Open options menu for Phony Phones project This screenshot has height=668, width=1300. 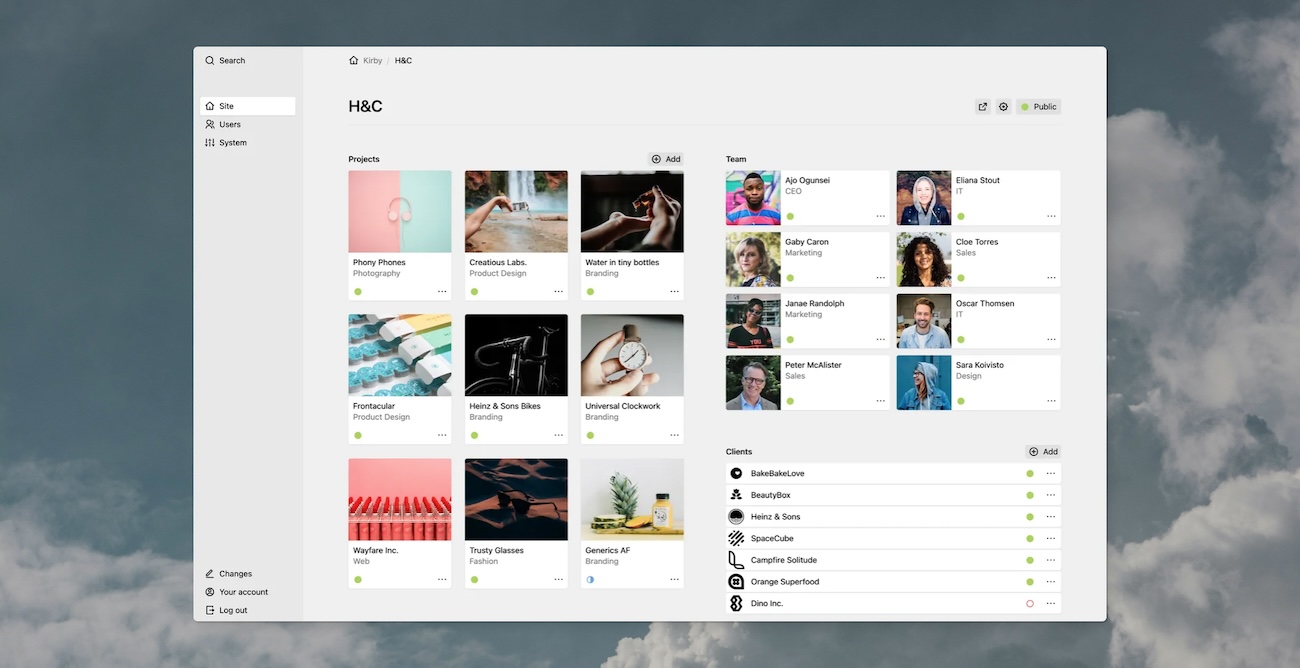pyautogui.click(x=442, y=292)
